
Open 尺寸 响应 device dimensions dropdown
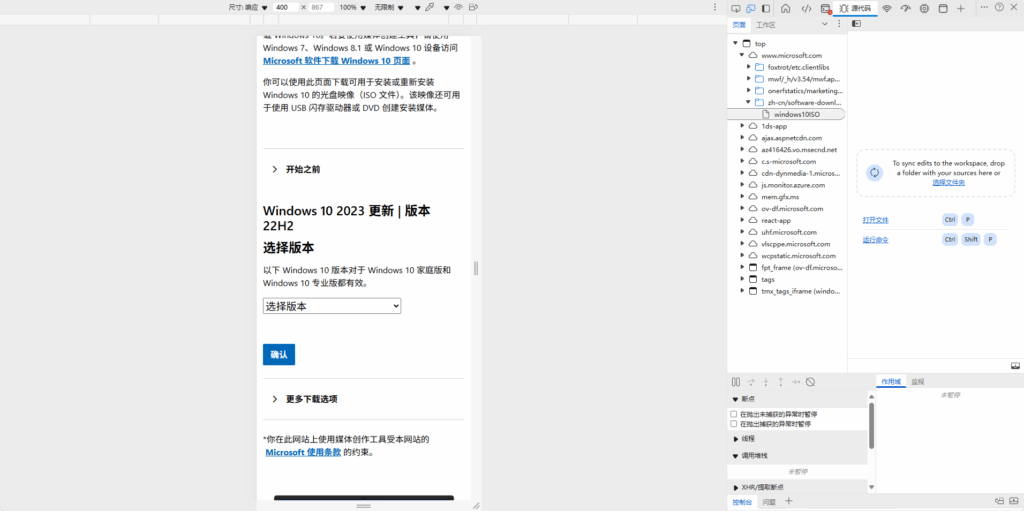tap(248, 7)
